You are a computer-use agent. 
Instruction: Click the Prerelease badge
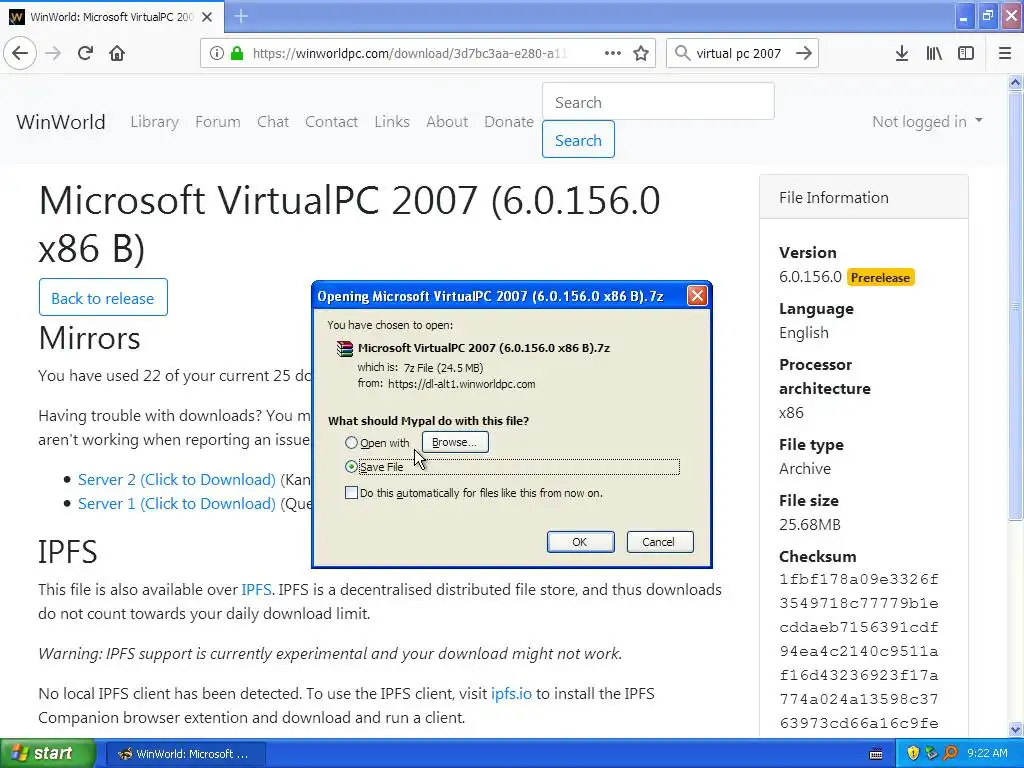[880, 278]
